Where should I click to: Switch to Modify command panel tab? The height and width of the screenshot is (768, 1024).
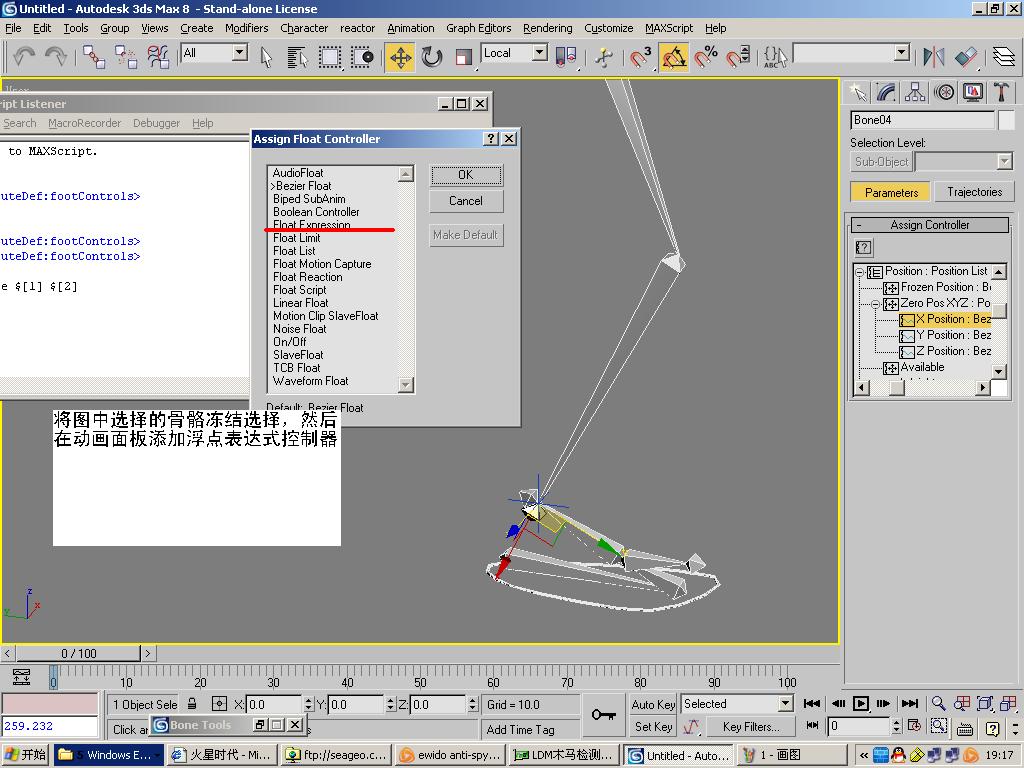tap(886, 93)
